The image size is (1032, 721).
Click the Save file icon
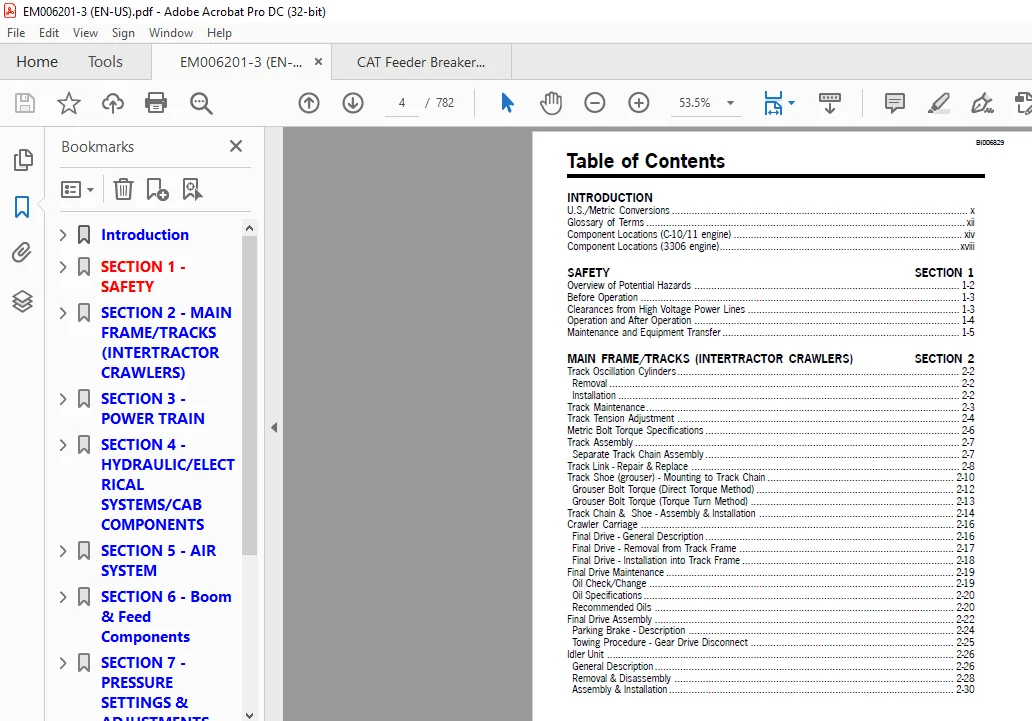click(25, 103)
